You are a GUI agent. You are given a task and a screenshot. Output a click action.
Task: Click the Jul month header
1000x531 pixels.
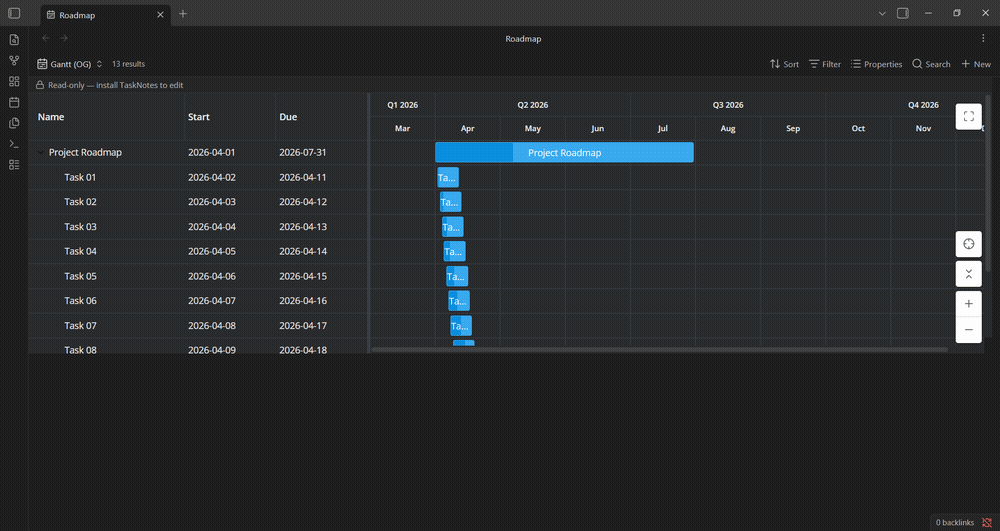pyautogui.click(x=663, y=128)
